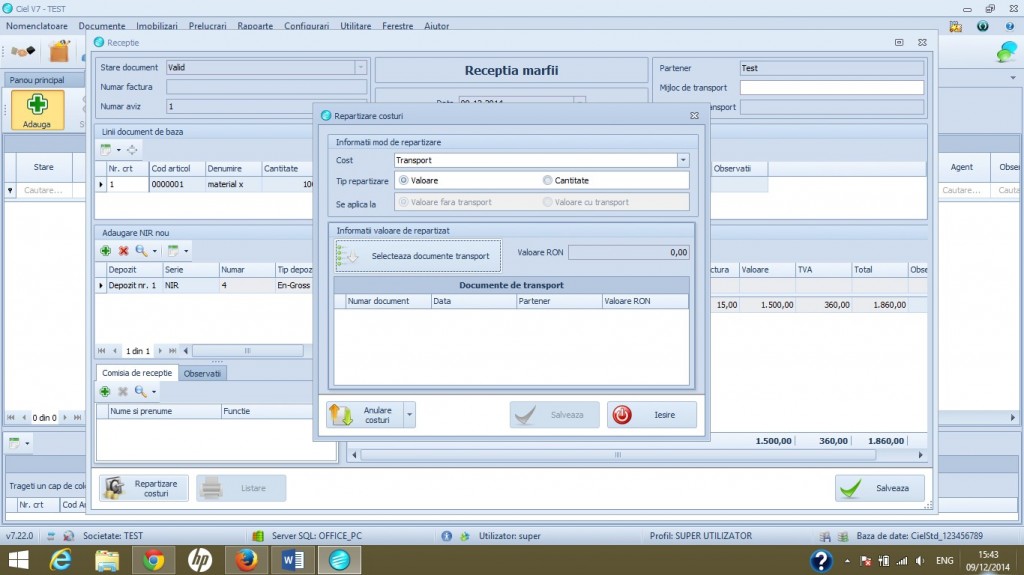Click grid layout icon in NIR toolbar
Image resolution: width=1024 pixels, height=575 pixels.
(173, 250)
